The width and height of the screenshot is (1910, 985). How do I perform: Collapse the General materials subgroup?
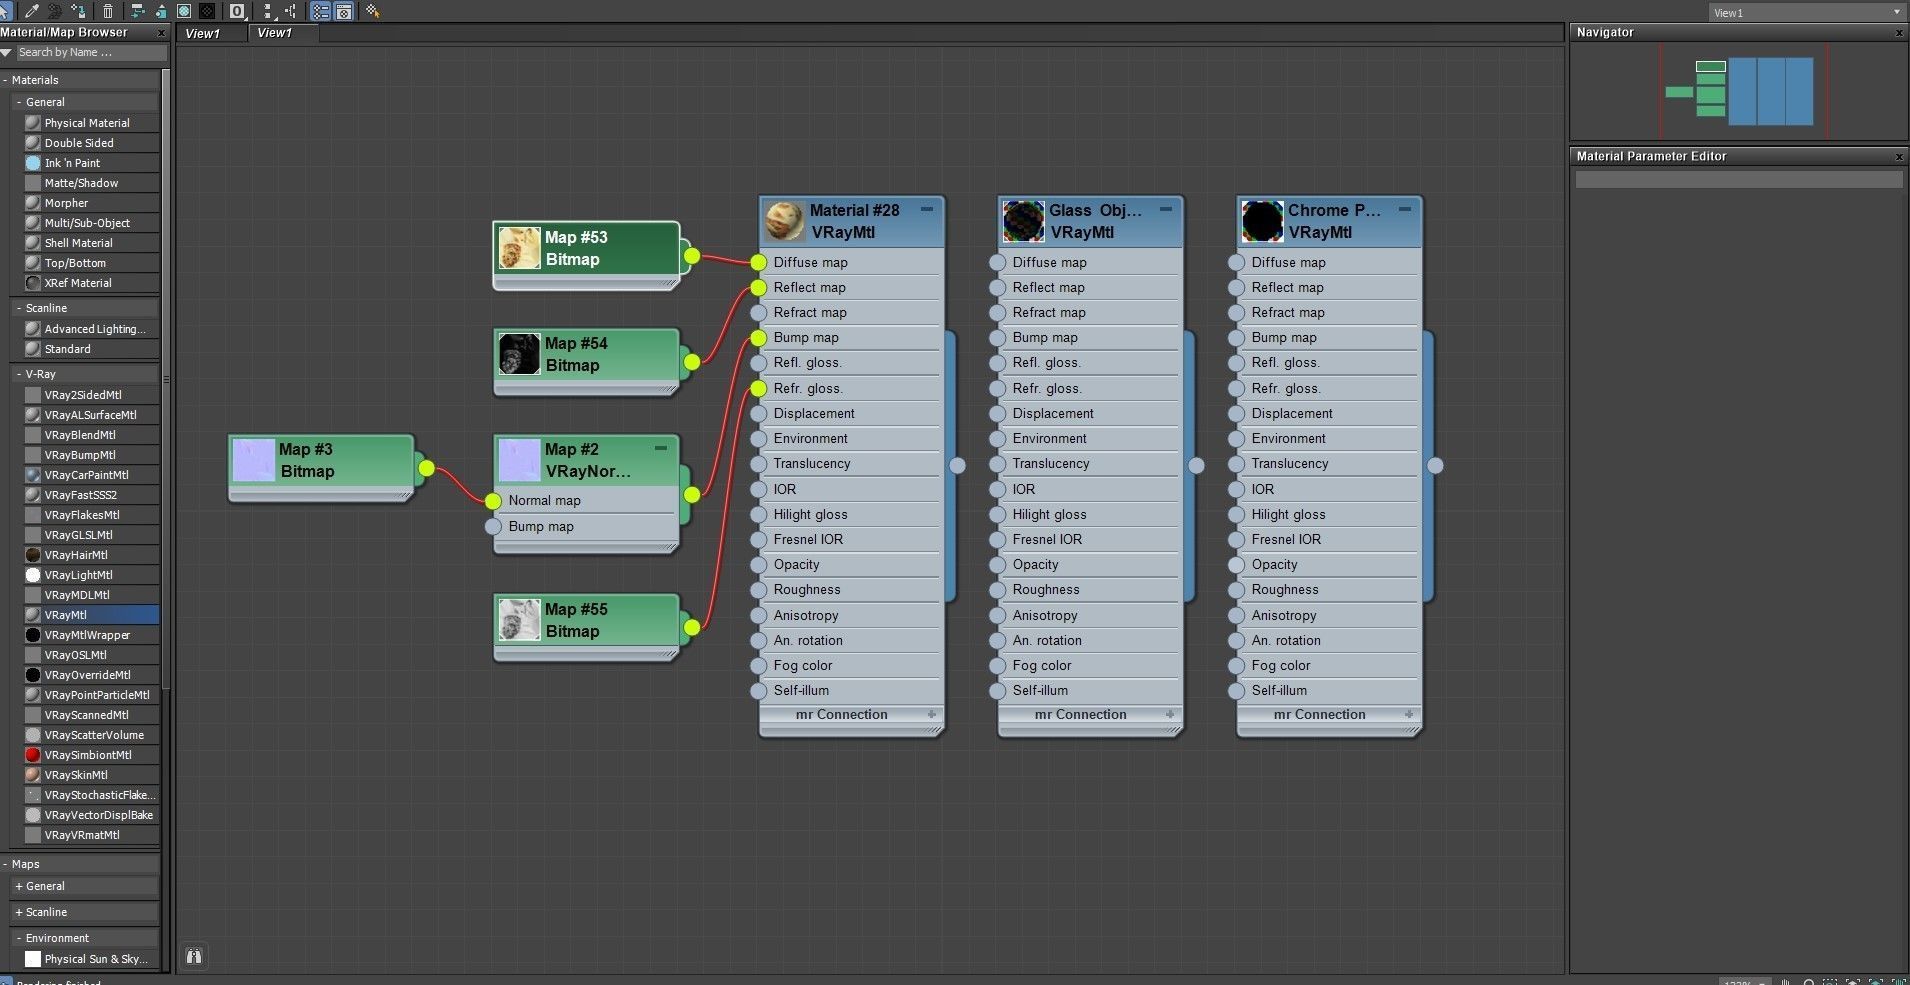pos(19,102)
